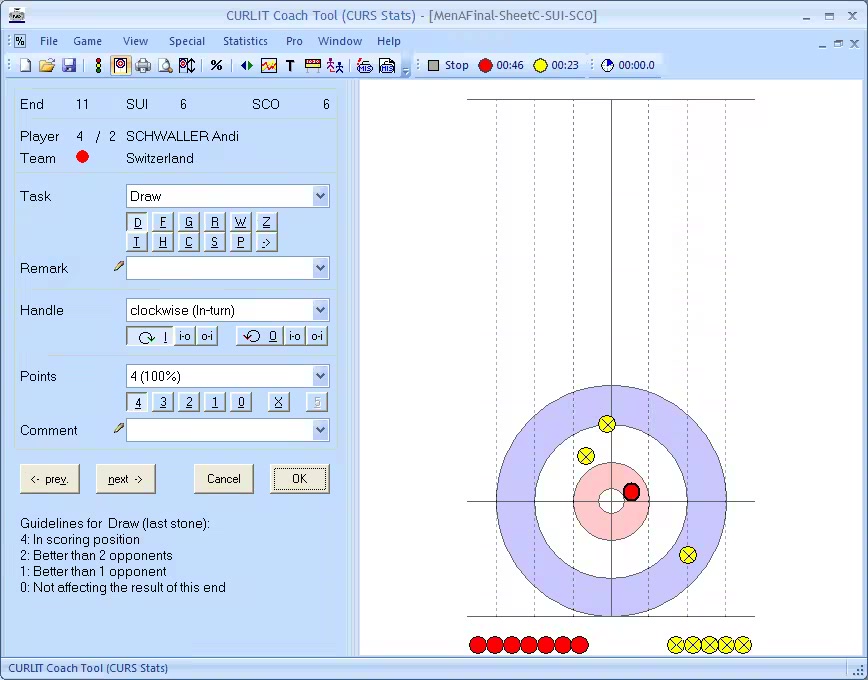The height and width of the screenshot is (680, 868).
Task: Click the red stone near the button
Action: pyautogui.click(x=631, y=492)
